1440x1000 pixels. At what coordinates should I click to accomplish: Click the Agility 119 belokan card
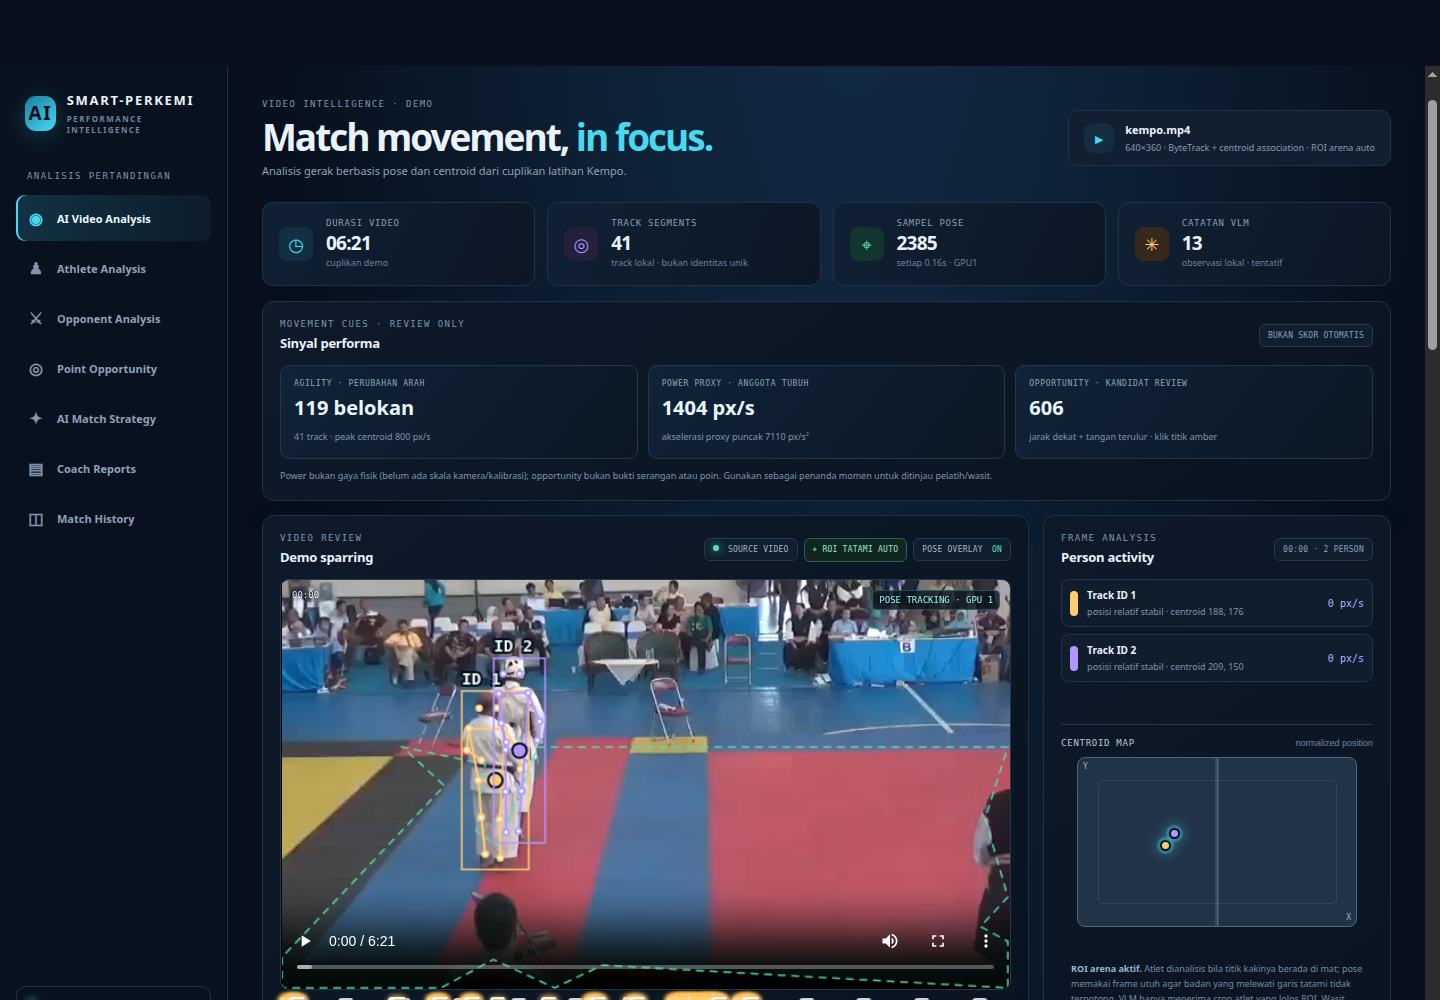coord(459,412)
